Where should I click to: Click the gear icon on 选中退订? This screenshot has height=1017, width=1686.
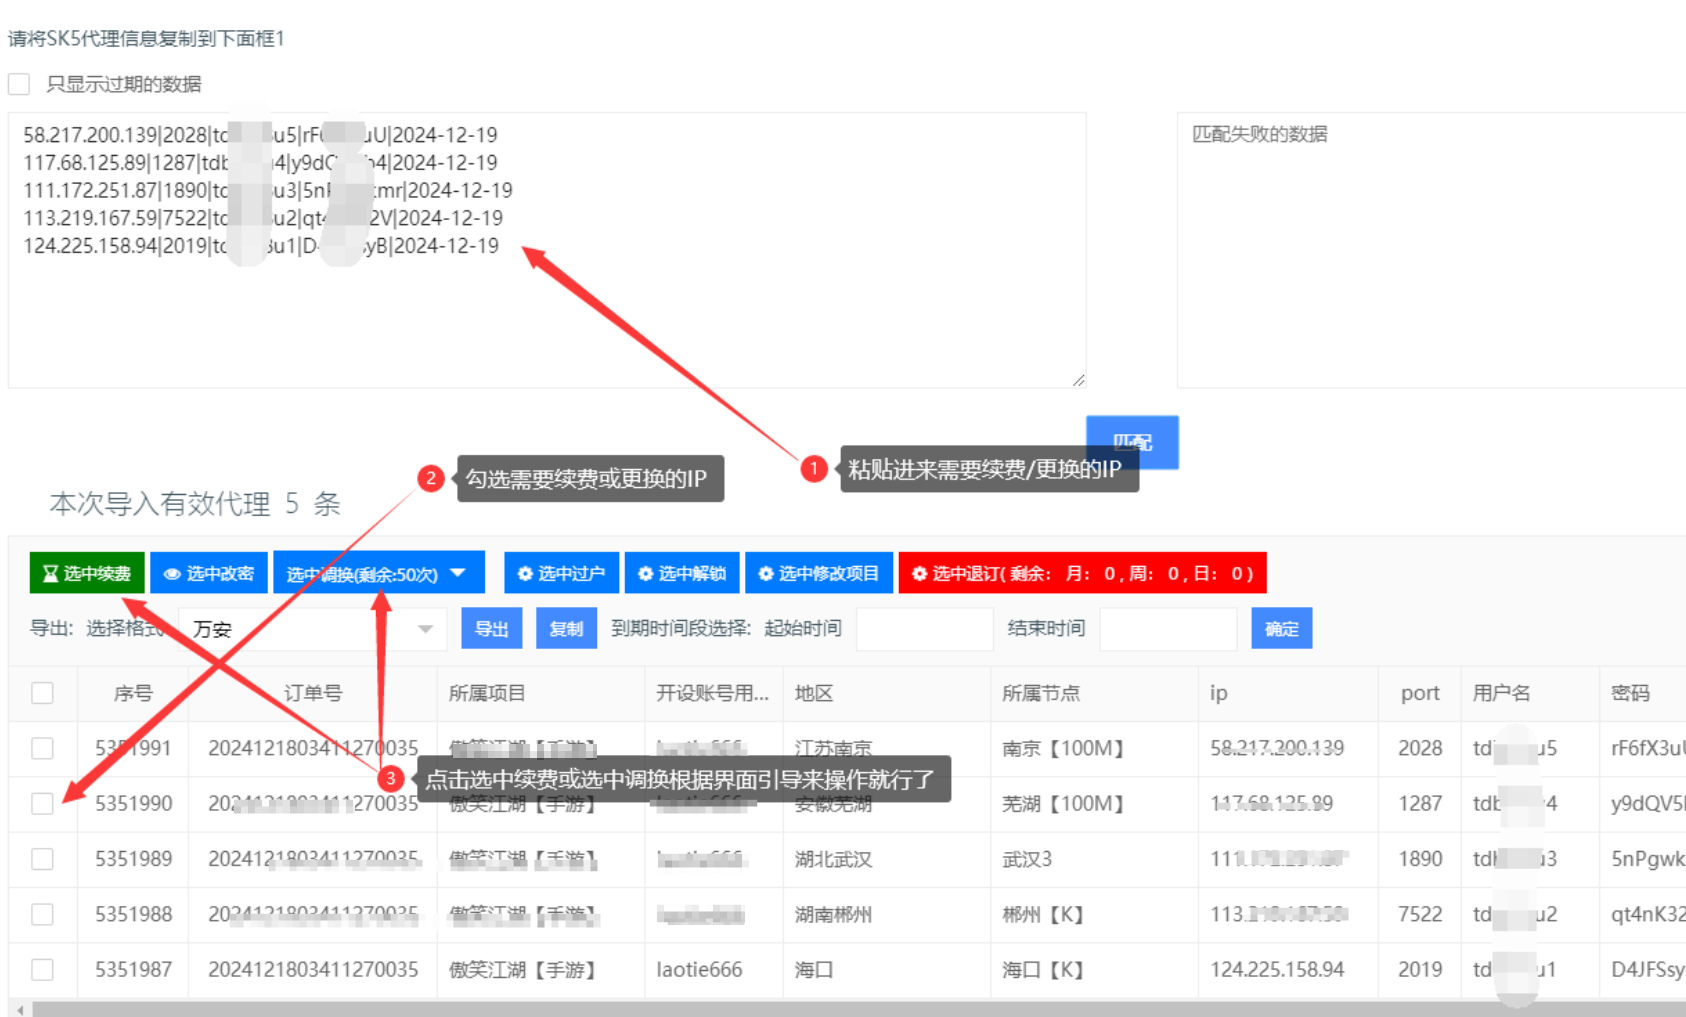(919, 574)
